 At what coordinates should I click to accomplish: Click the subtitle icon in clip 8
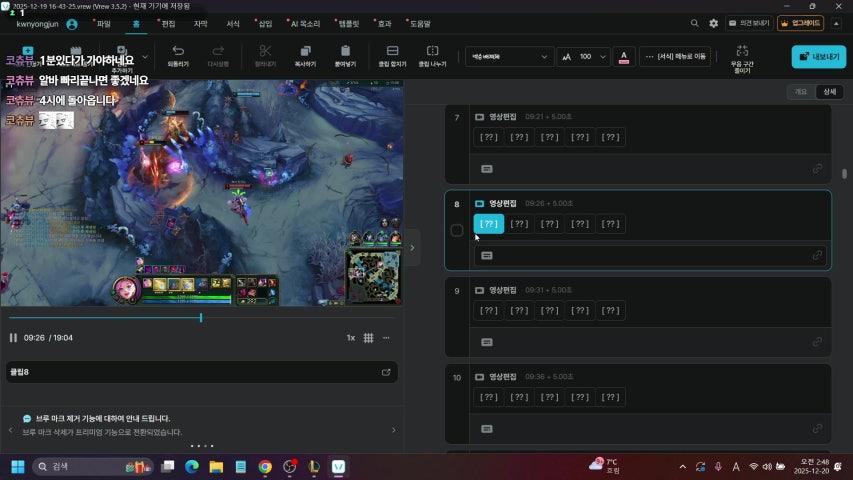pos(487,256)
